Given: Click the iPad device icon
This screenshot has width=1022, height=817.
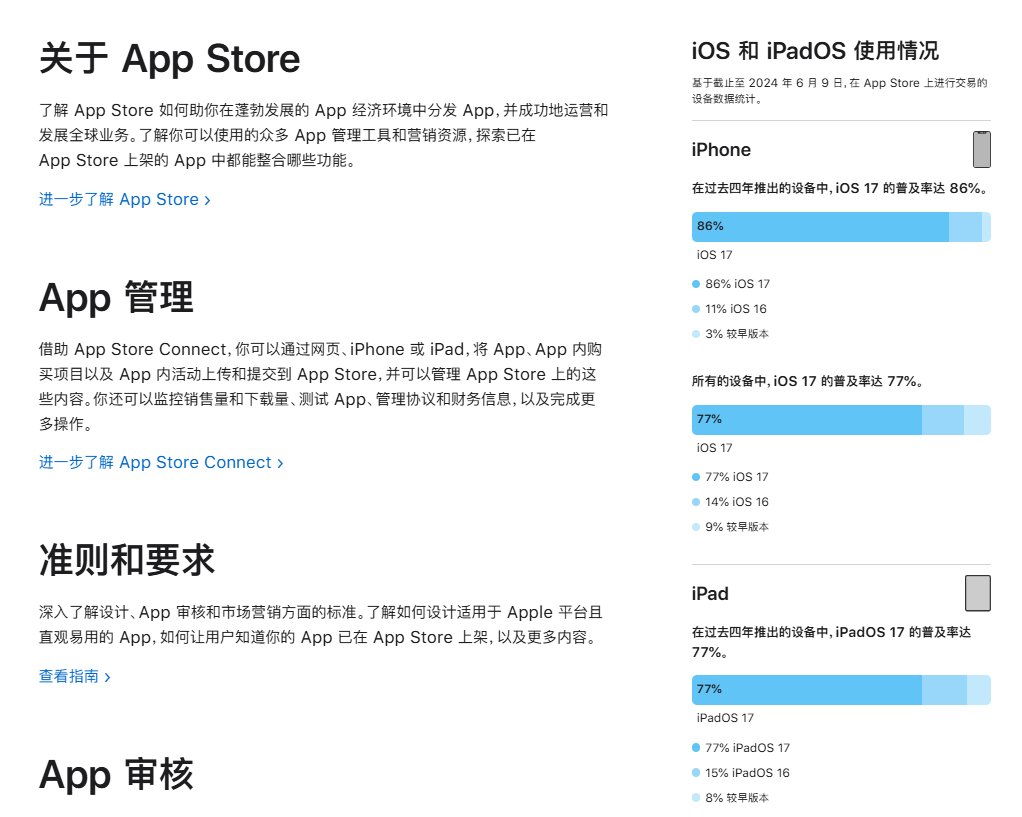Looking at the screenshot, I should tap(978, 593).
